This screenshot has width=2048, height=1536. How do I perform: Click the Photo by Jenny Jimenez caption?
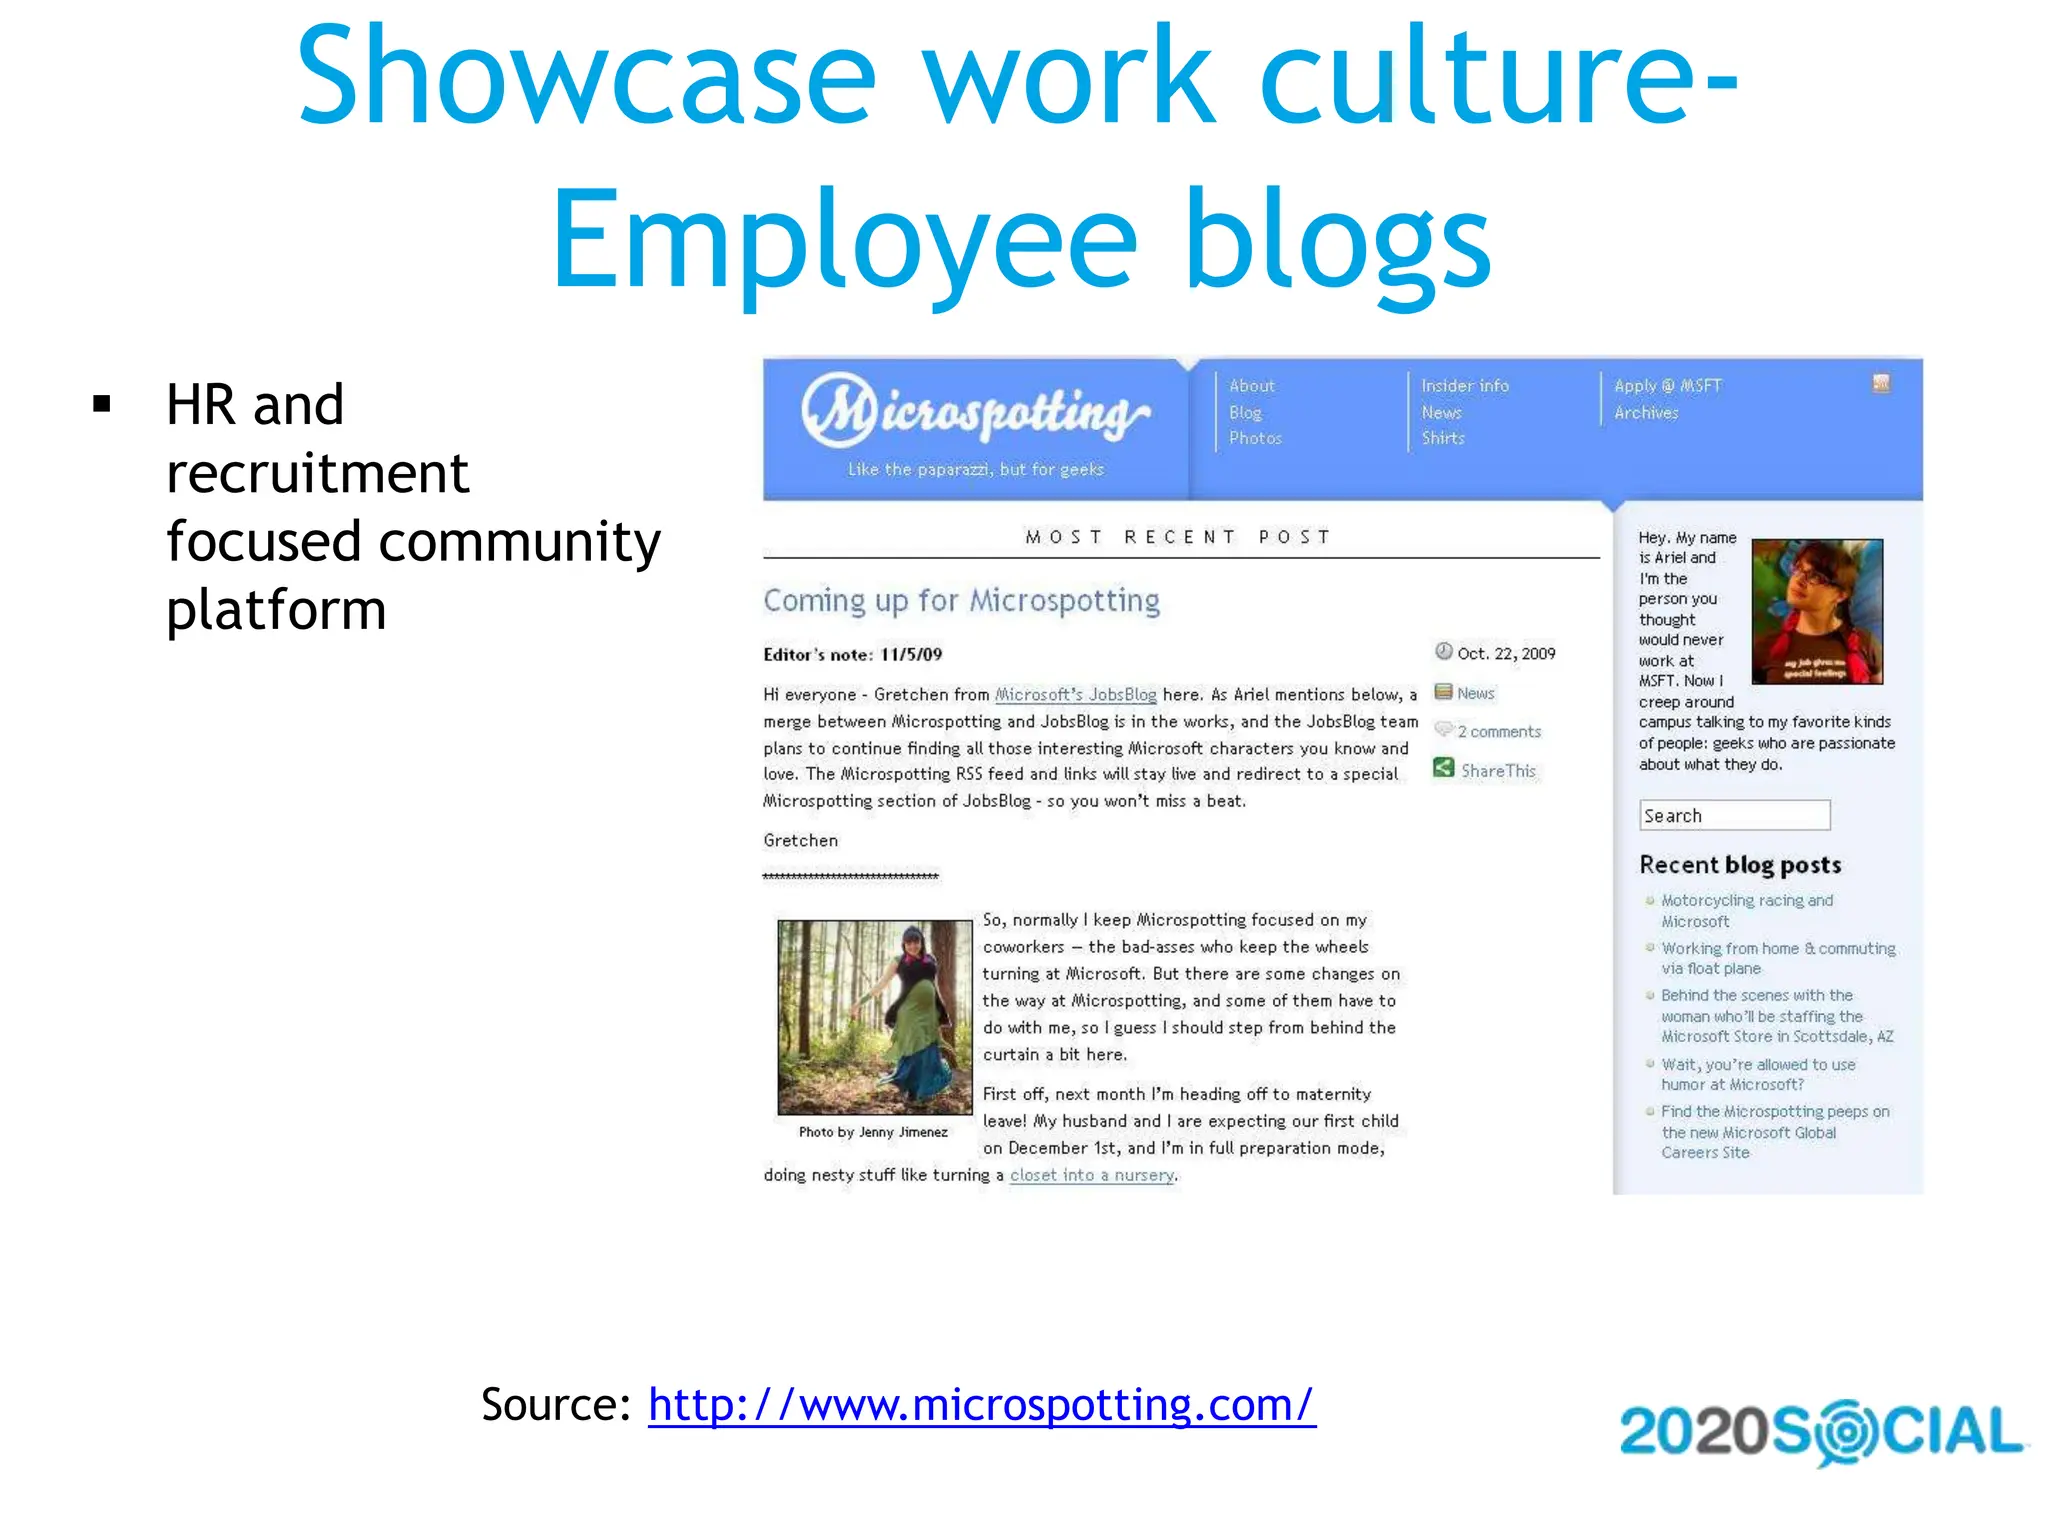[x=873, y=1132]
